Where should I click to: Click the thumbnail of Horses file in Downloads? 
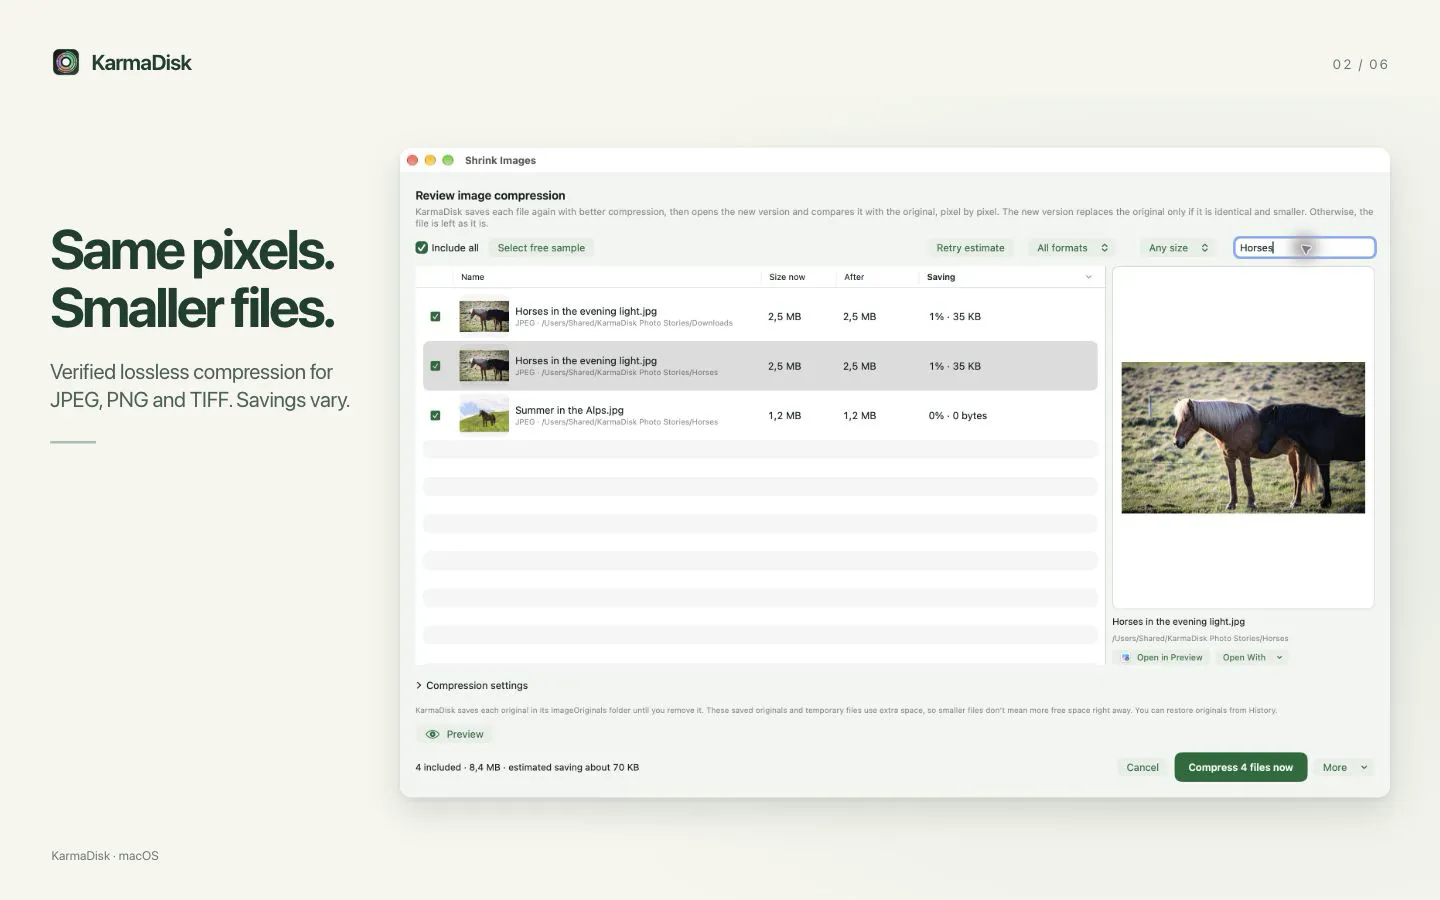click(484, 316)
